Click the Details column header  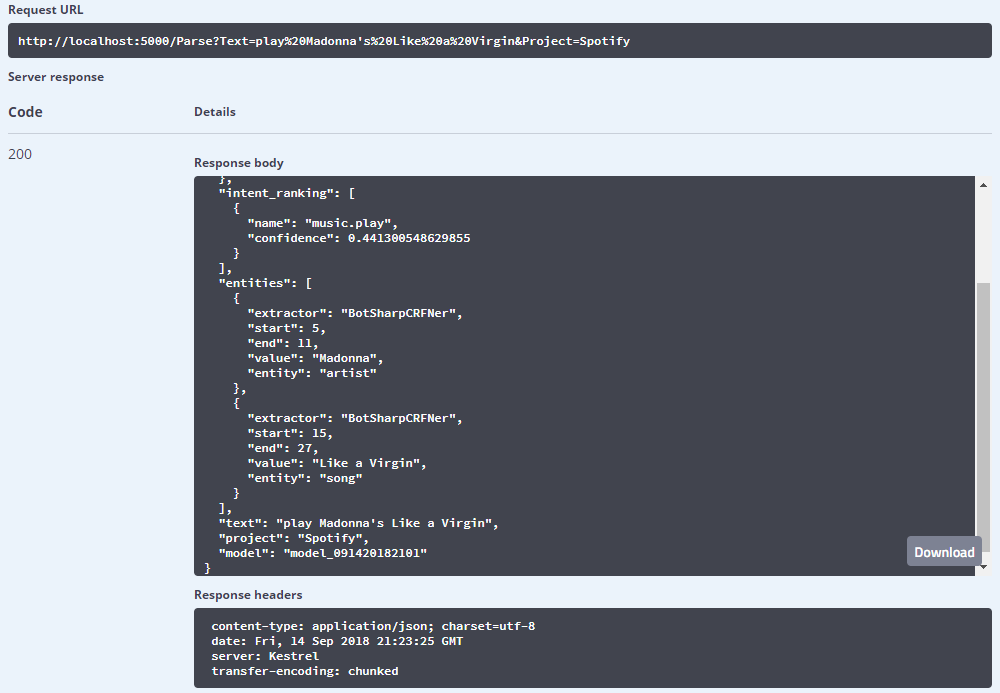click(215, 112)
